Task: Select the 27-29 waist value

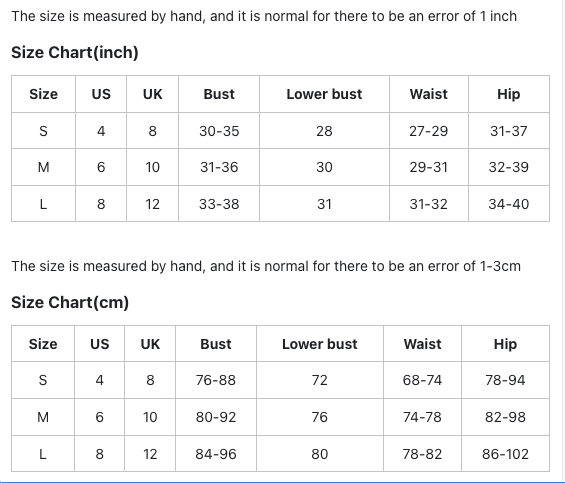Action: coord(428,131)
